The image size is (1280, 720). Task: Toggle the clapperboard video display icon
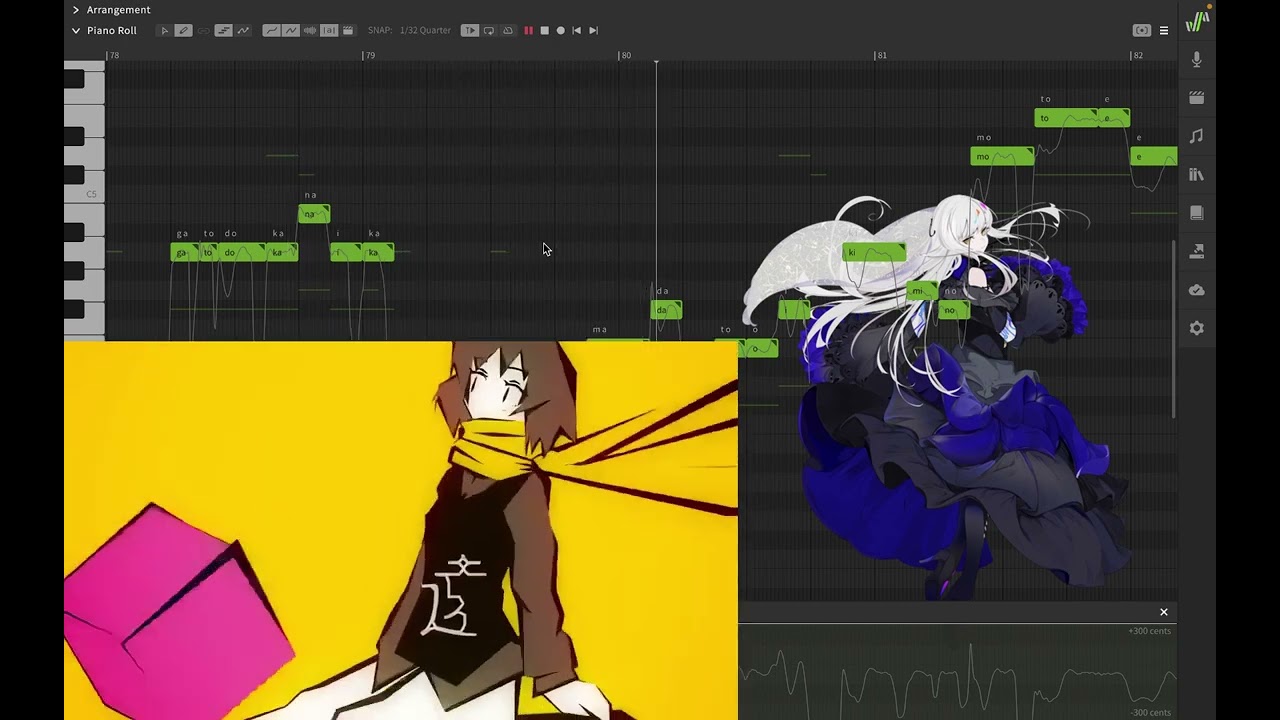(348, 31)
